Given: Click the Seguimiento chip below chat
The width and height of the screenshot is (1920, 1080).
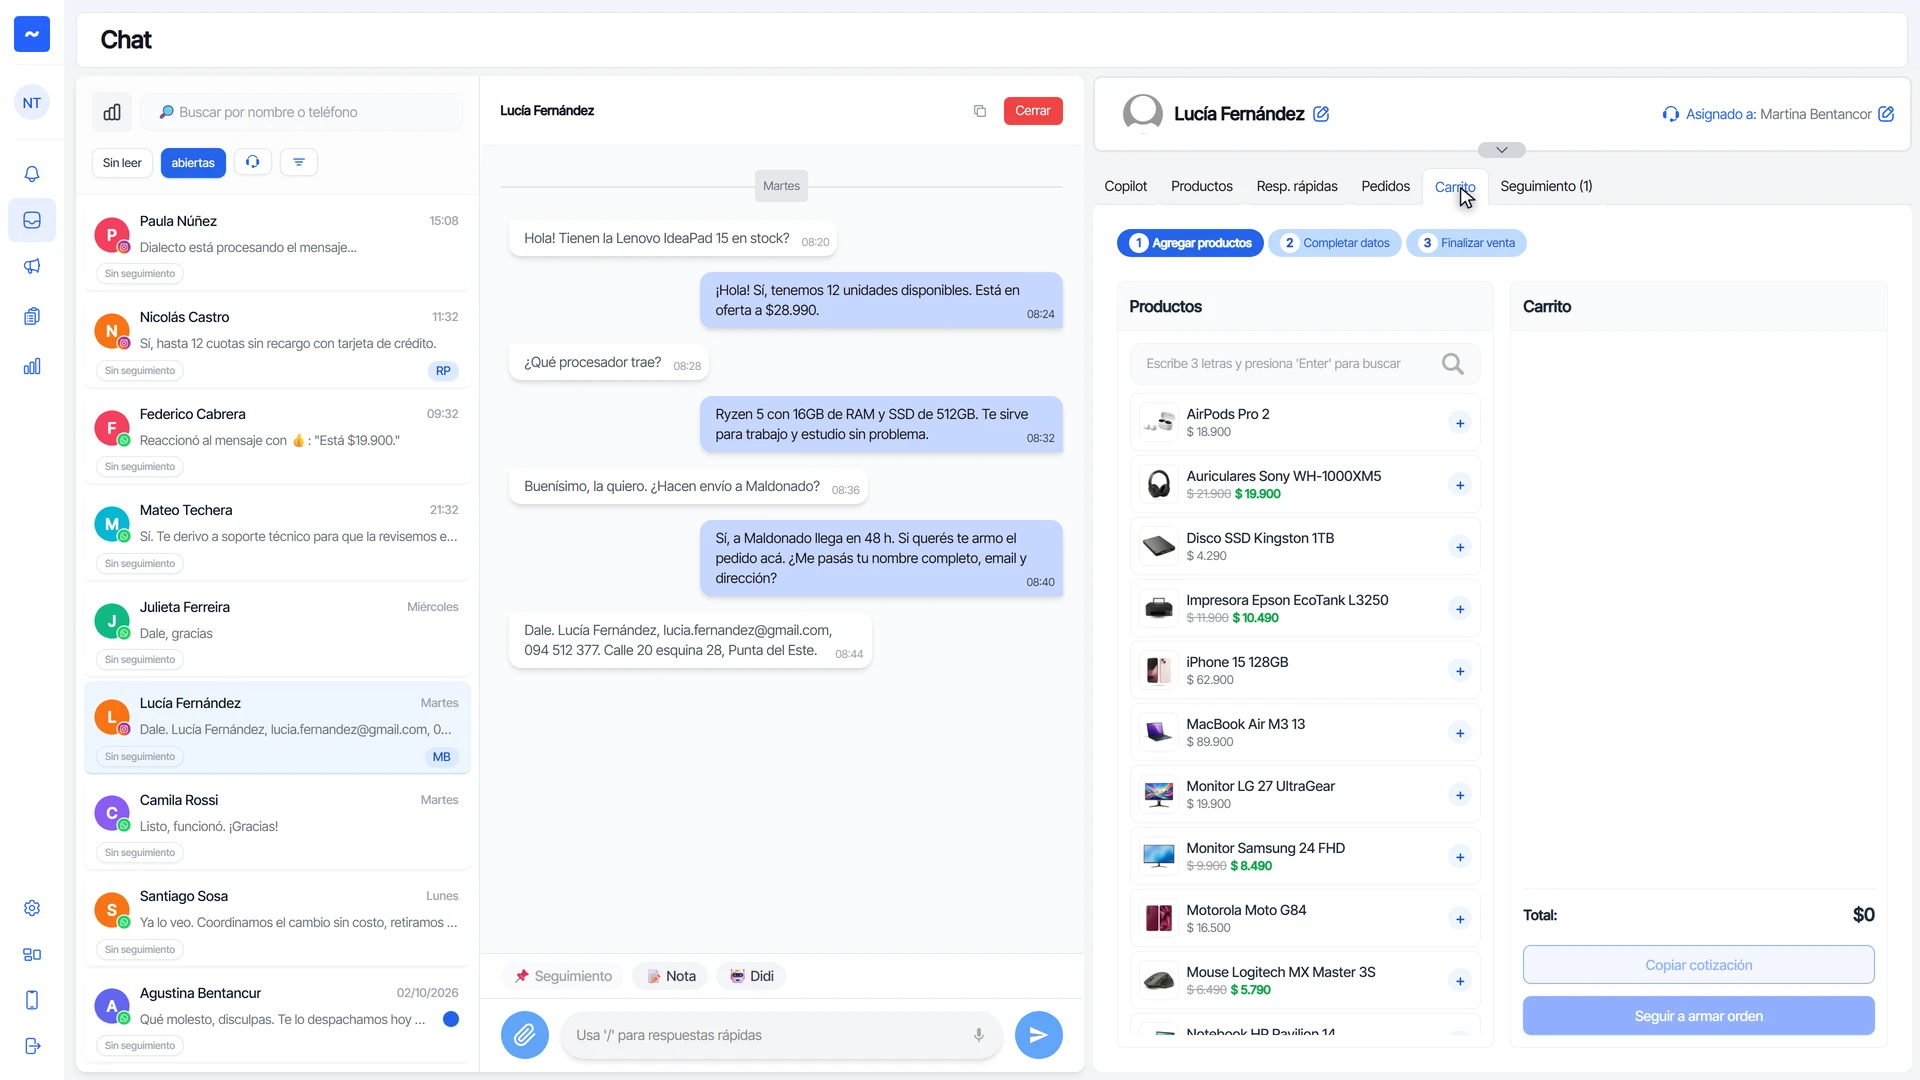Looking at the screenshot, I should click(563, 976).
